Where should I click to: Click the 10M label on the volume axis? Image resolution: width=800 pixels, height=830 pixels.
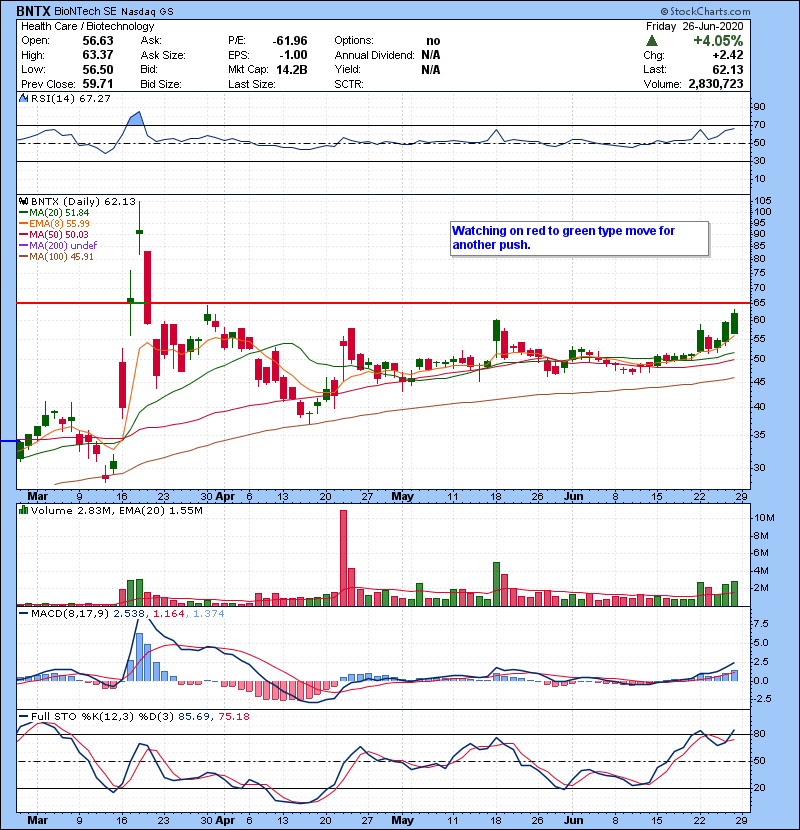(x=765, y=518)
